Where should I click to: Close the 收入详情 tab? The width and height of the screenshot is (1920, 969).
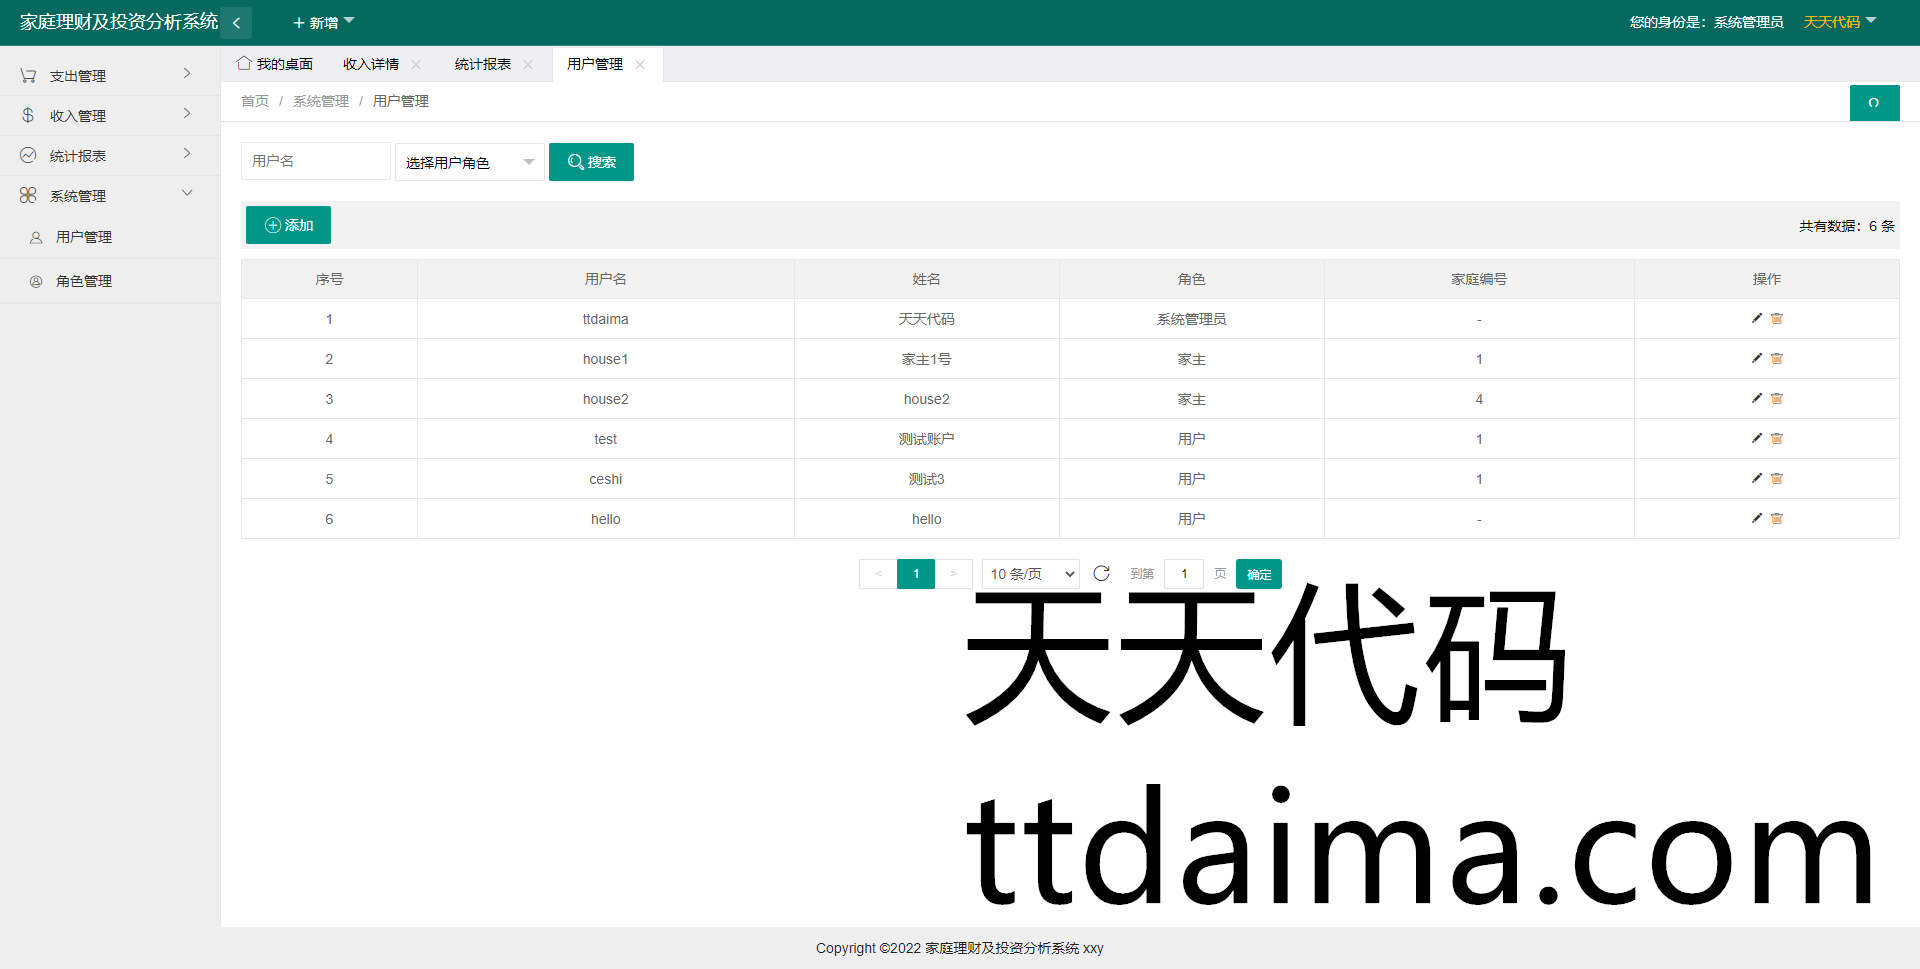click(416, 64)
